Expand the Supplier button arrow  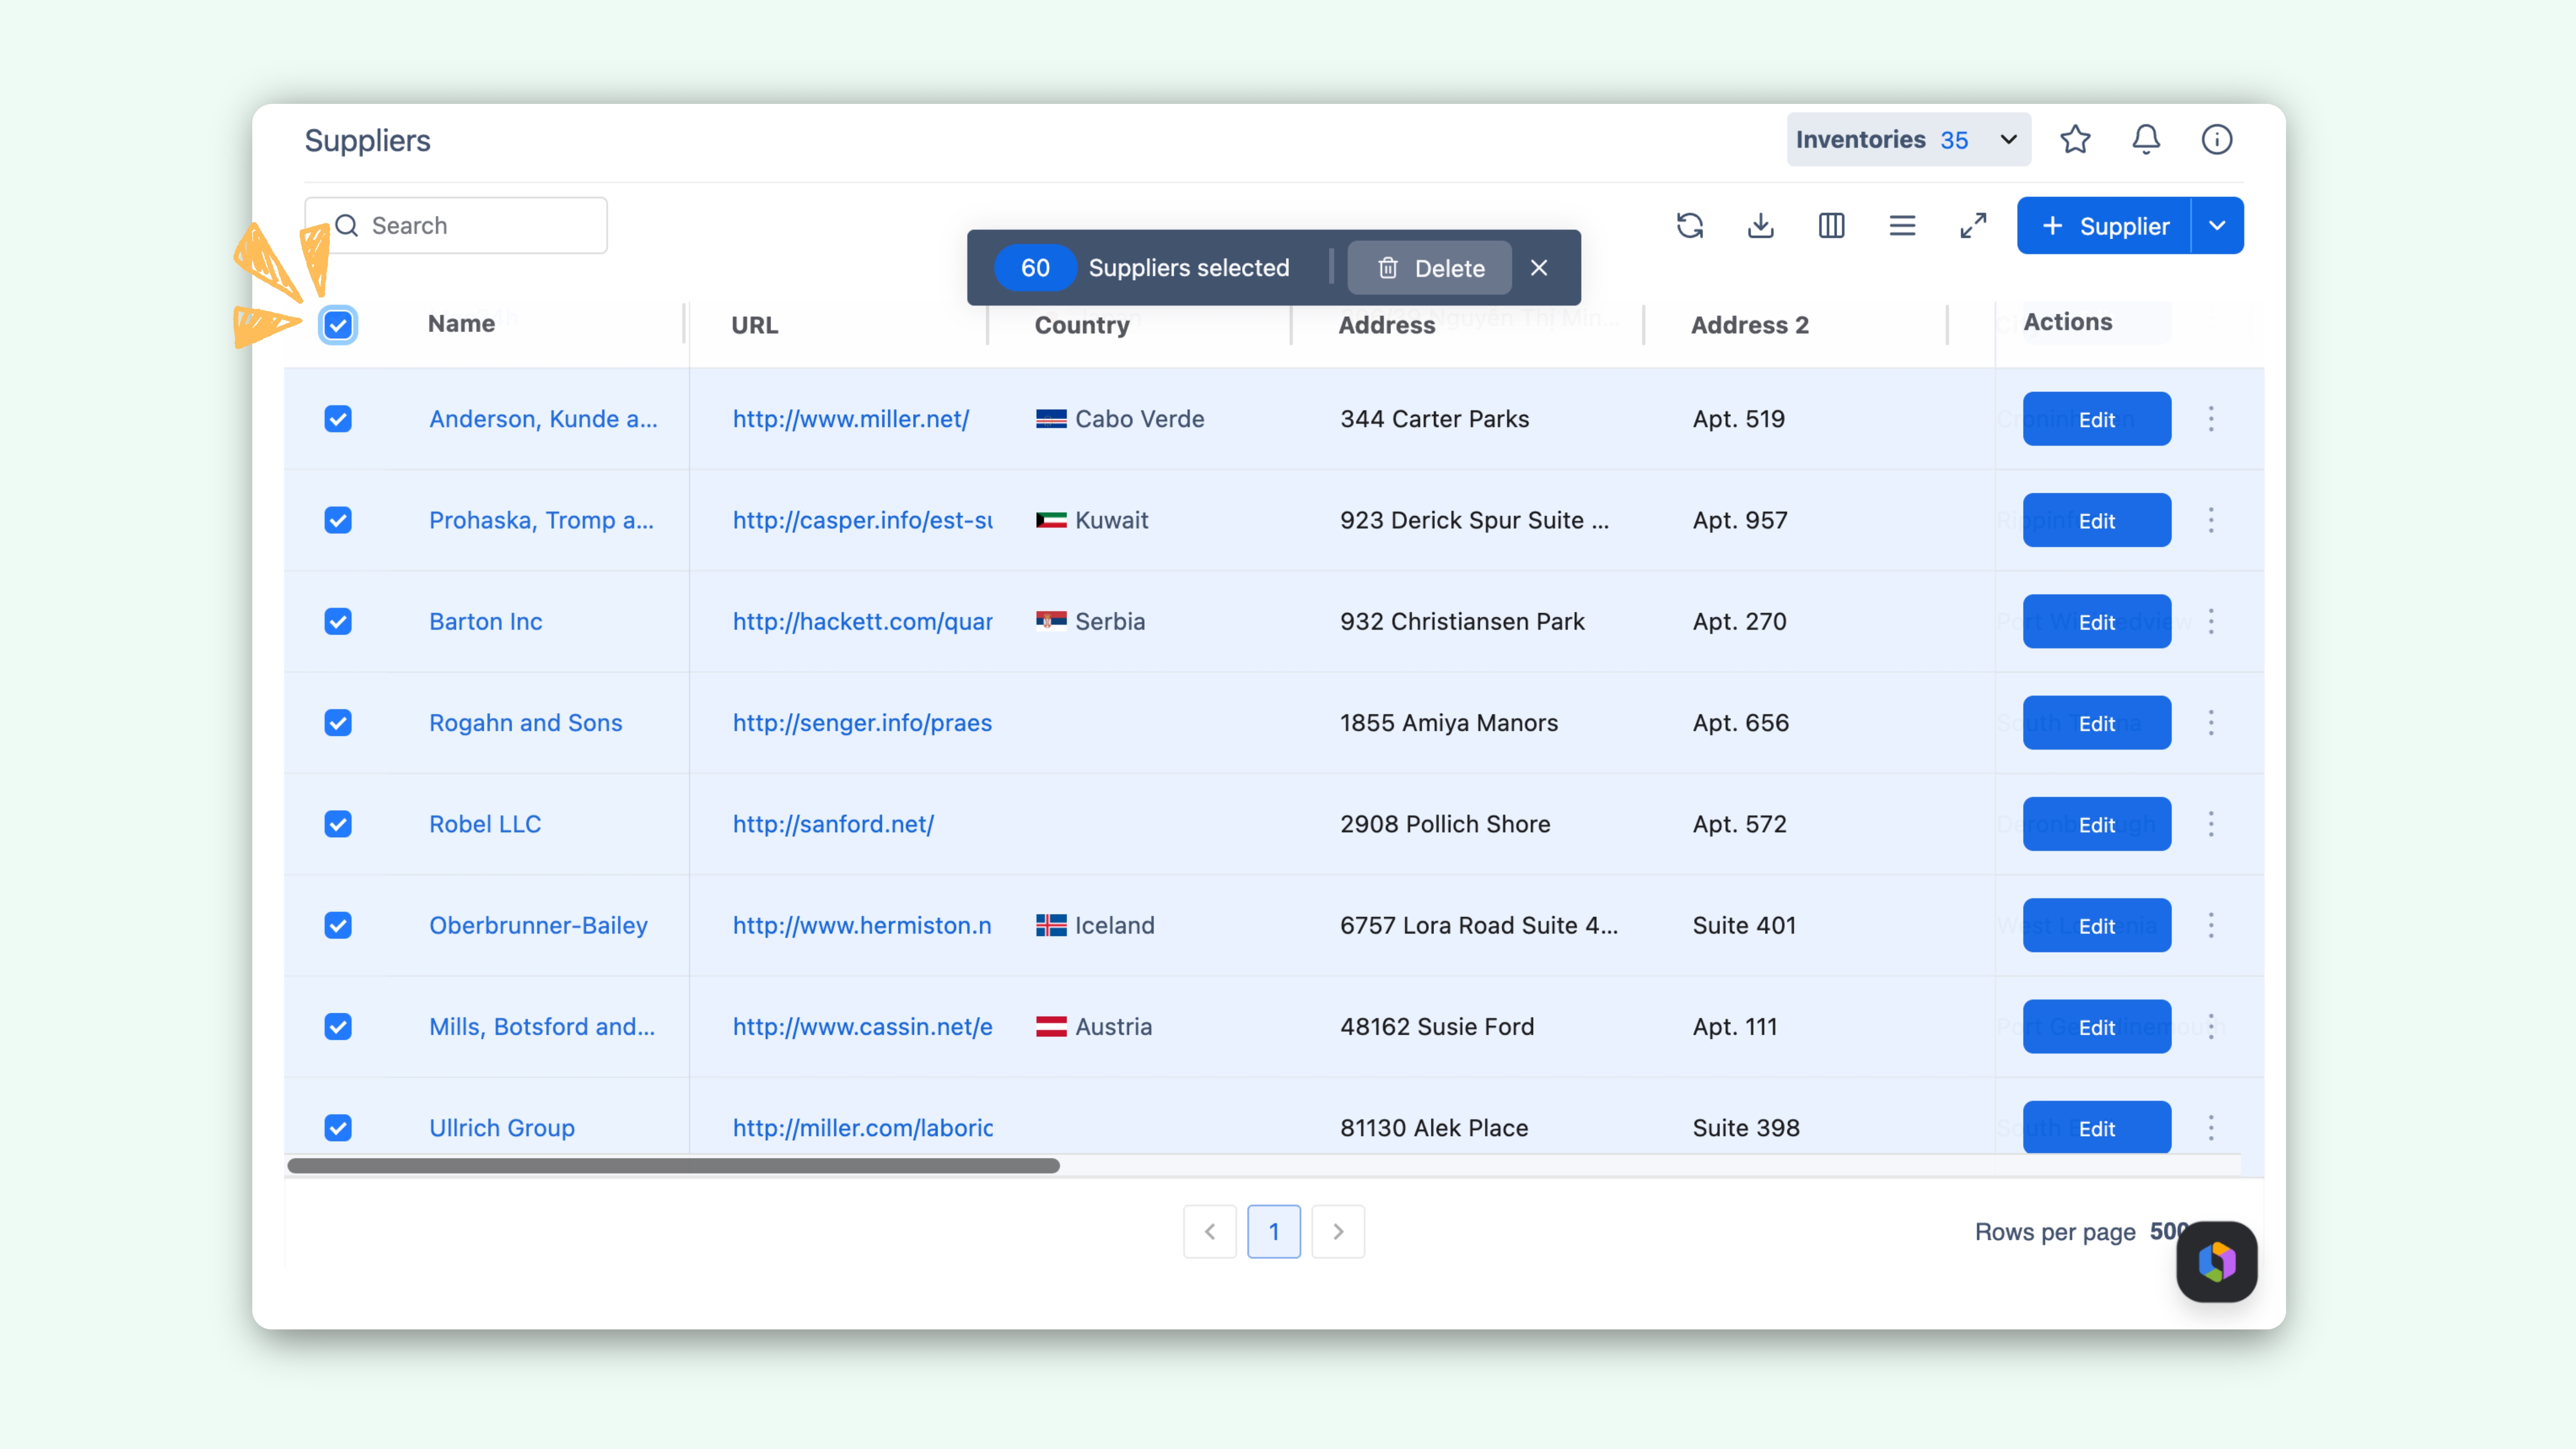[2217, 226]
